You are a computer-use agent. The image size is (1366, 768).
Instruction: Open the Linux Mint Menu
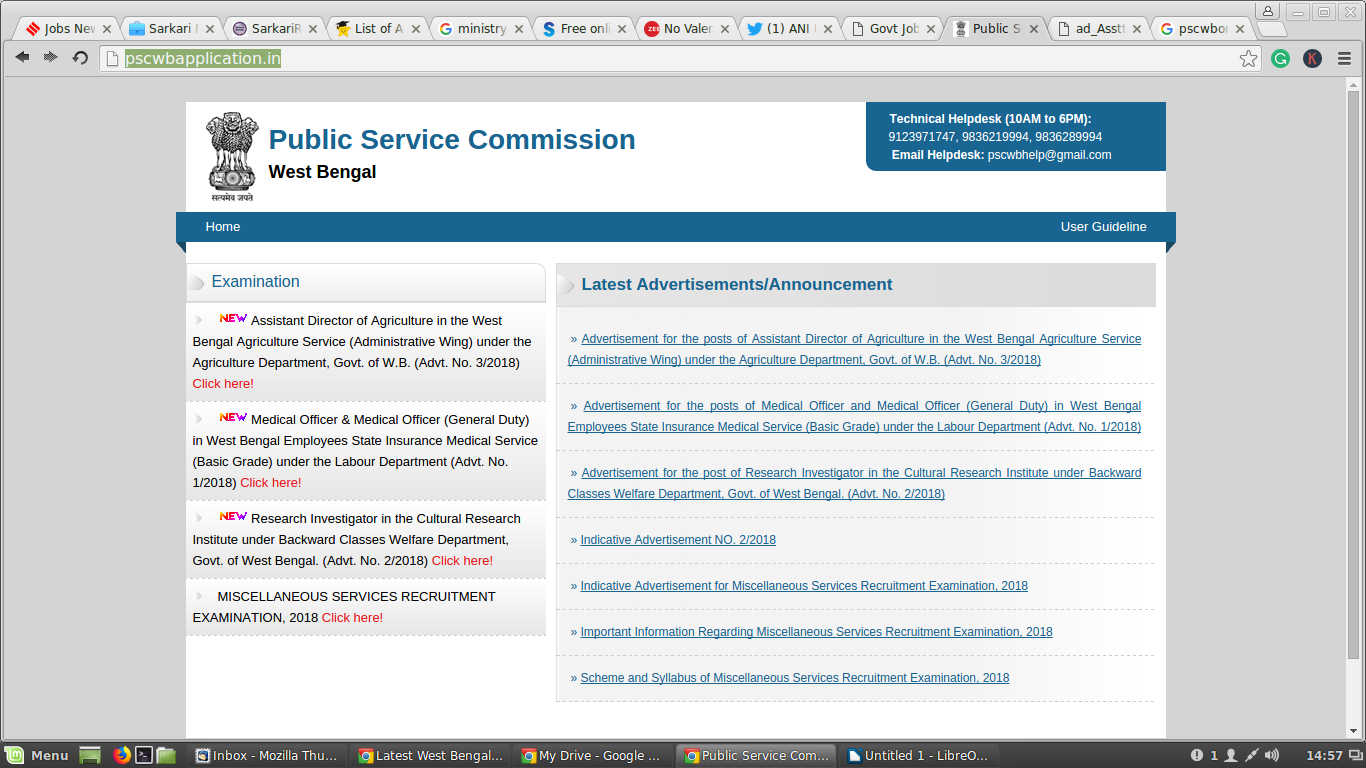click(x=38, y=755)
